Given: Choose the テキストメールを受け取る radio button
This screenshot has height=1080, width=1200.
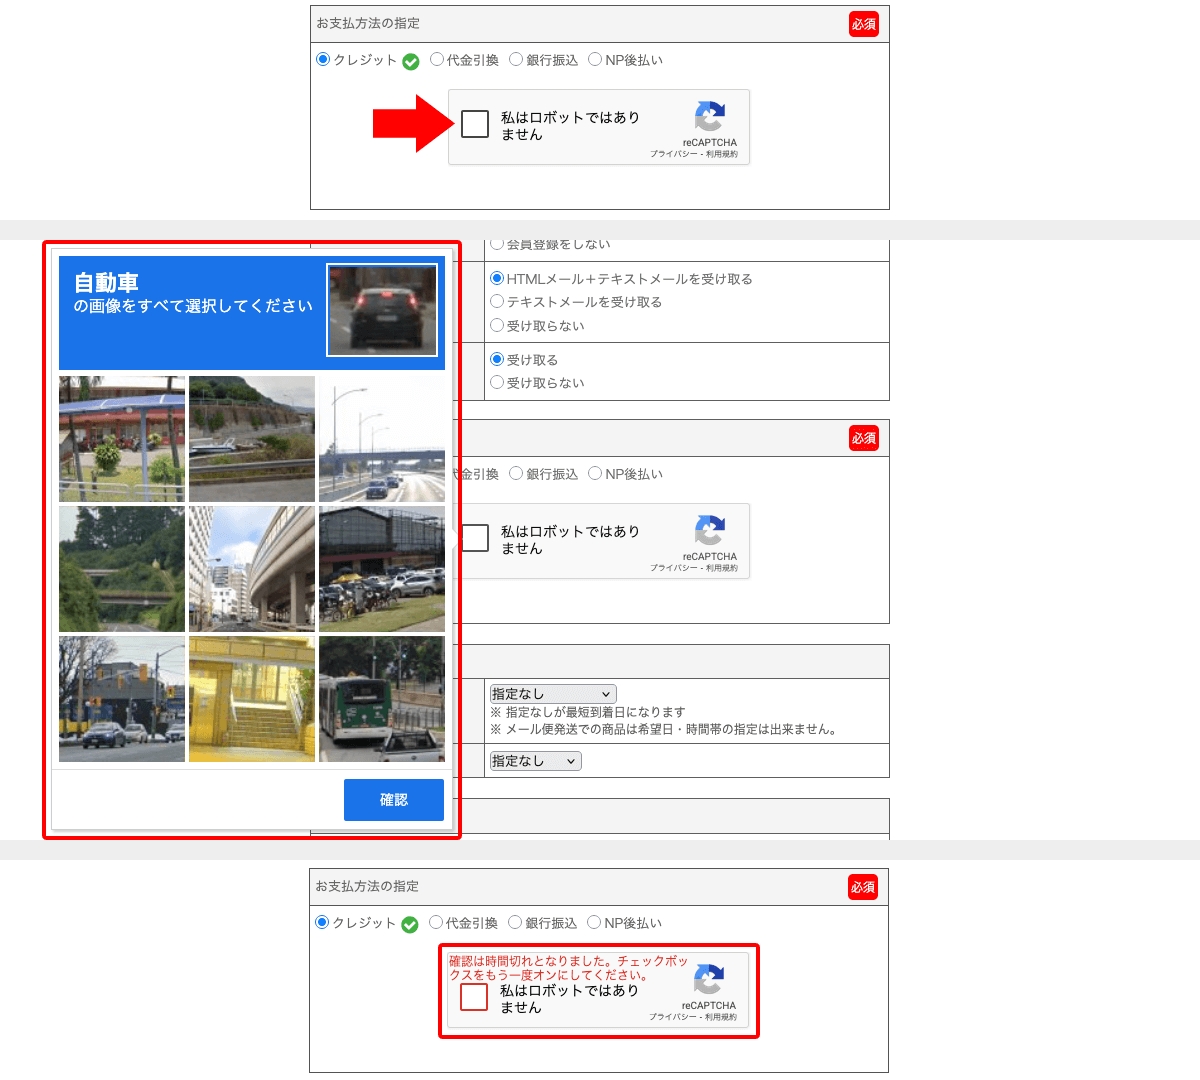Looking at the screenshot, I should click(497, 301).
